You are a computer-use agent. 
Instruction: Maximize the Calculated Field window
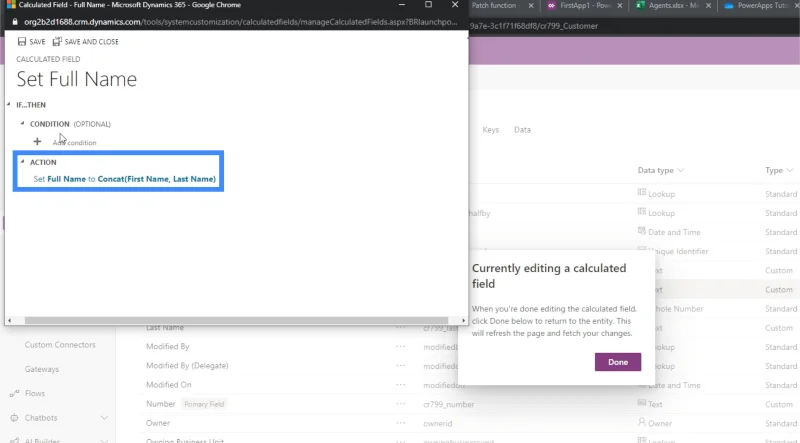pos(429,5)
